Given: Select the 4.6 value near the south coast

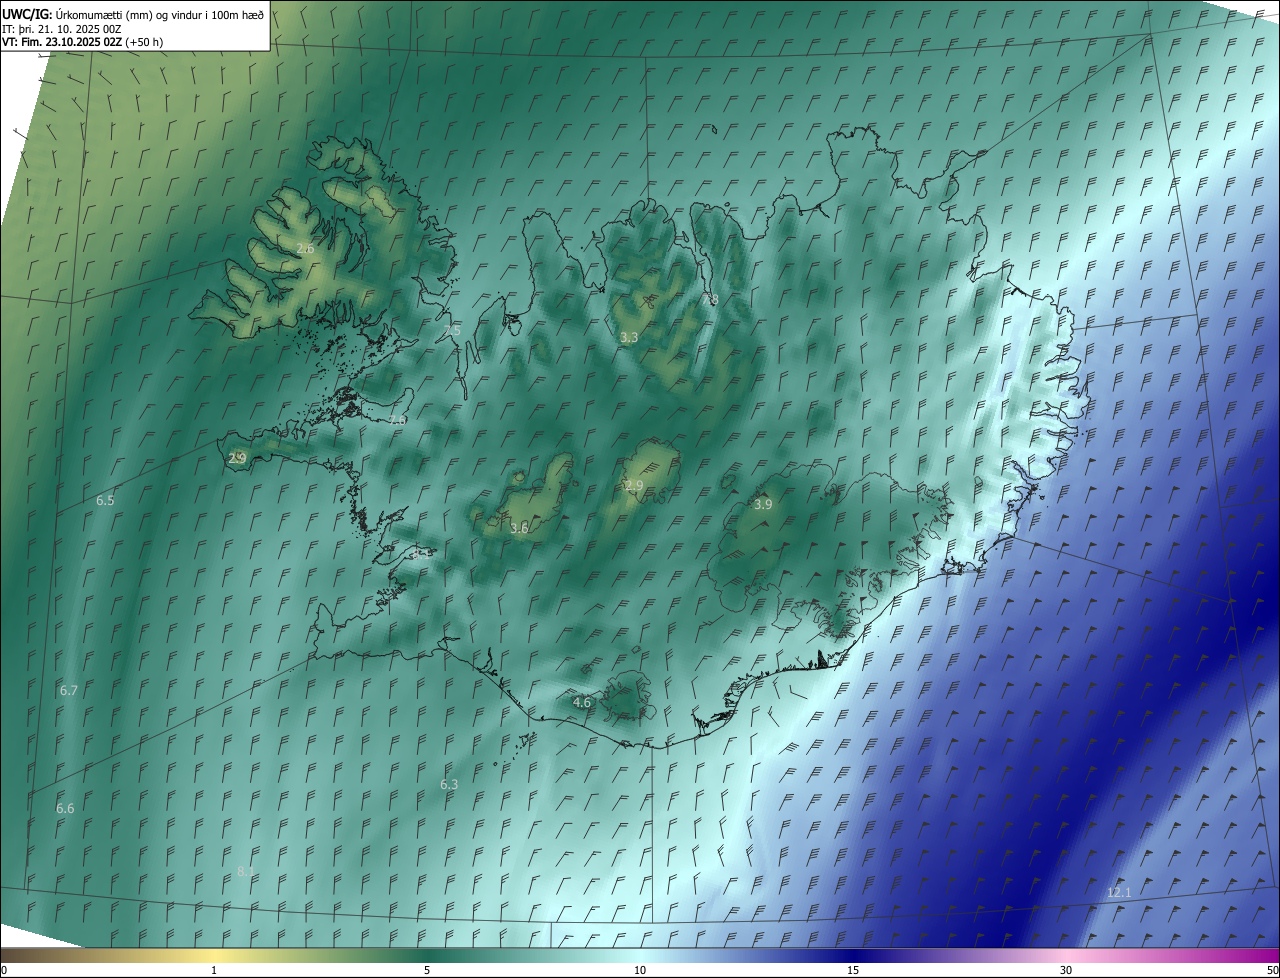Looking at the screenshot, I should pos(582,703).
